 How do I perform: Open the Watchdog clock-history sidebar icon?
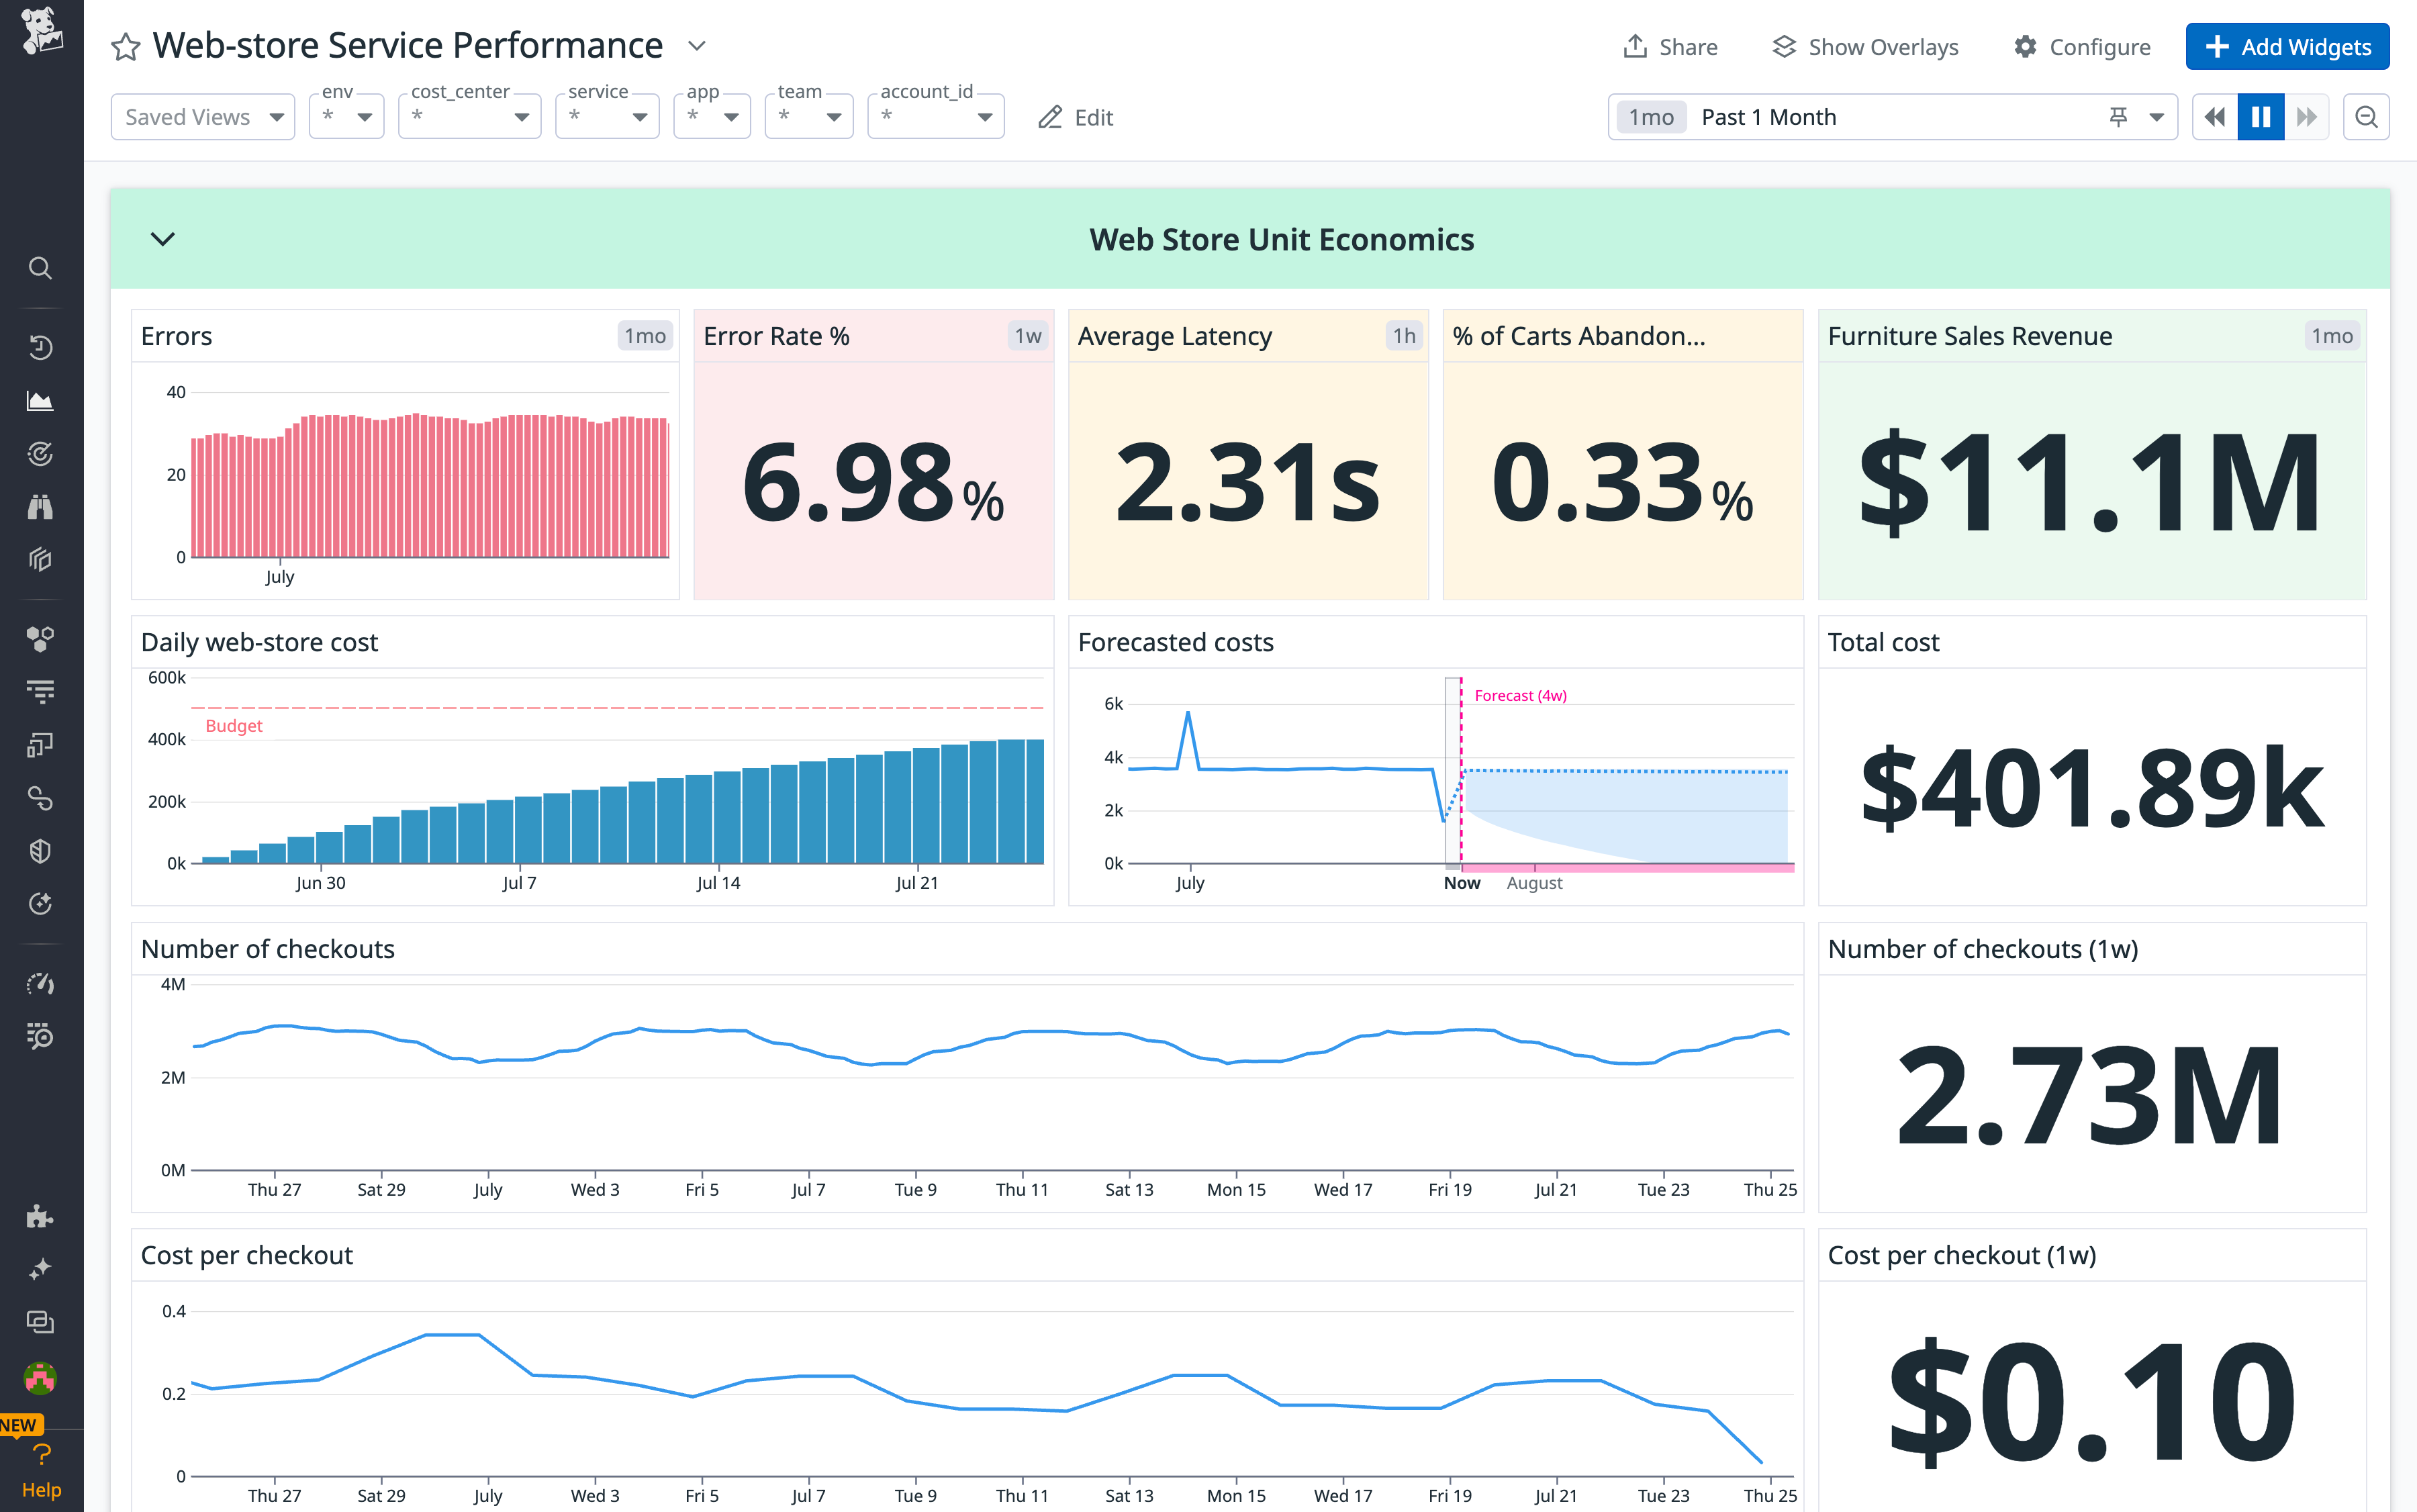pyautogui.click(x=40, y=347)
